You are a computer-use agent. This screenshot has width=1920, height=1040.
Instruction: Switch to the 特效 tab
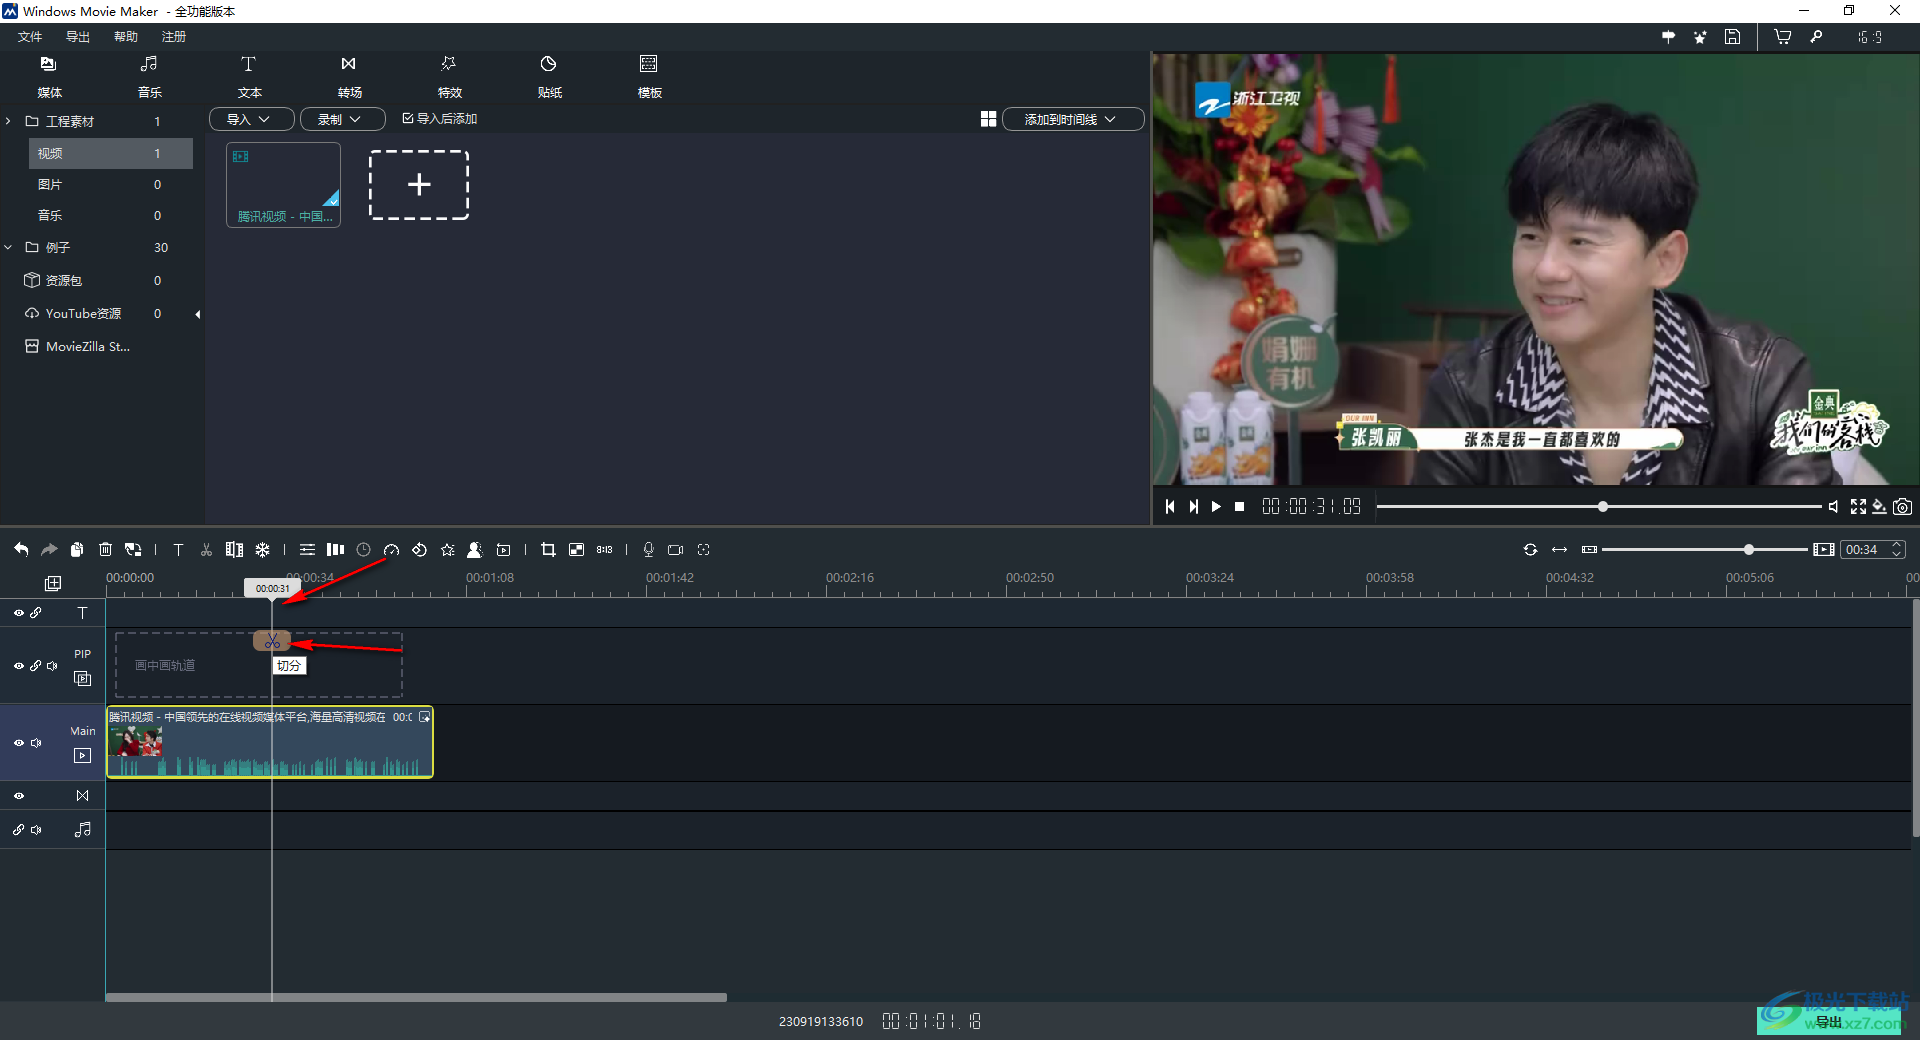[449, 77]
